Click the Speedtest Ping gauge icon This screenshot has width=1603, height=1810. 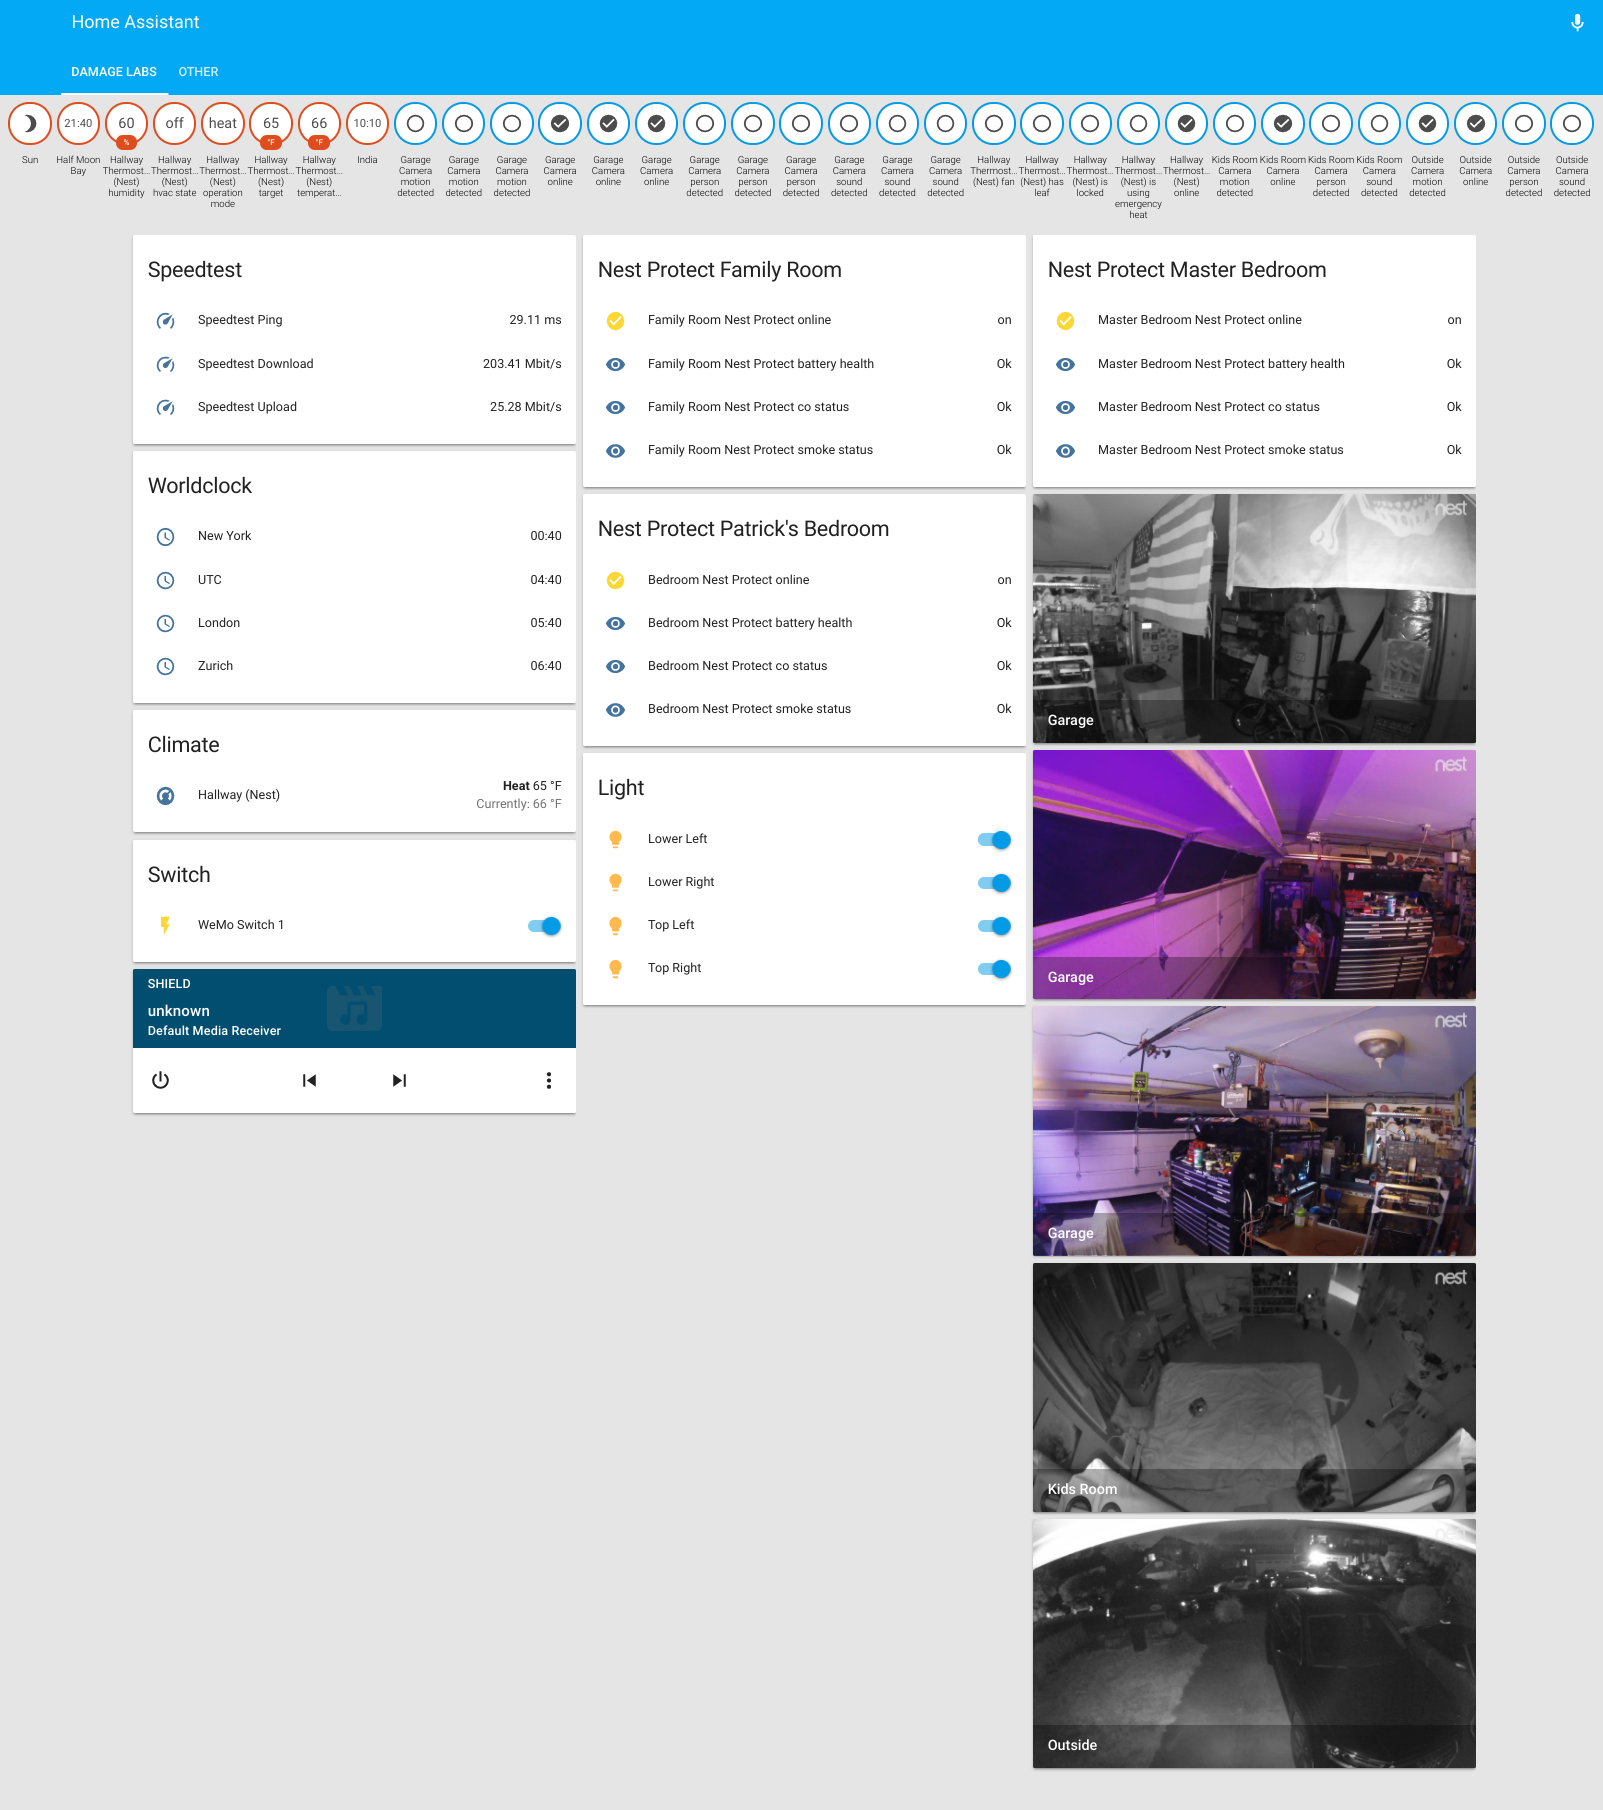coord(166,321)
